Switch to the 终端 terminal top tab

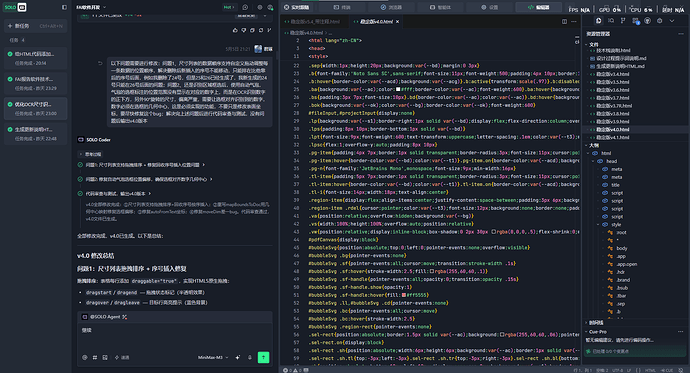click(342, 7)
